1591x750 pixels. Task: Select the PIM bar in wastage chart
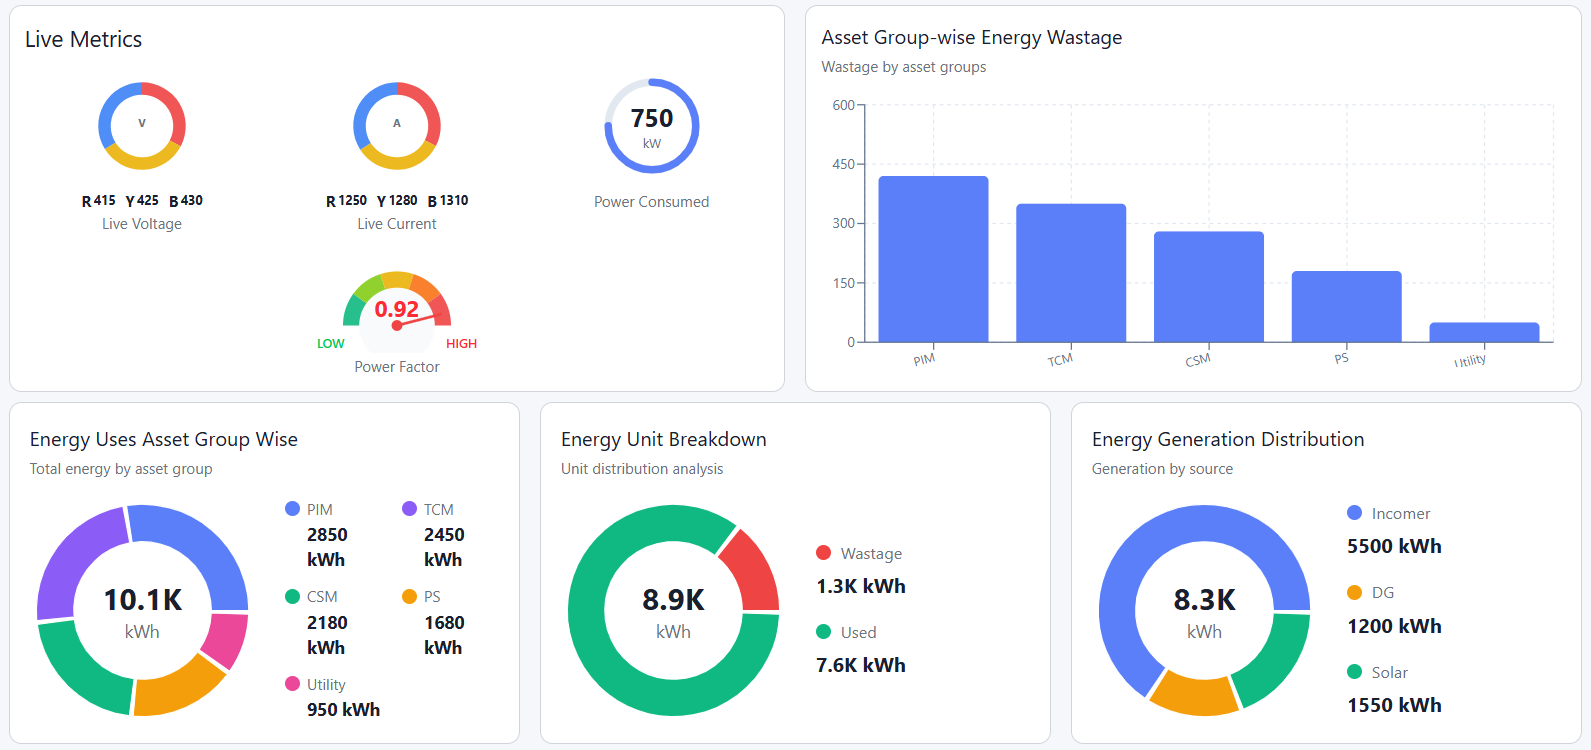pyautogui.click(x=933, y=259)
